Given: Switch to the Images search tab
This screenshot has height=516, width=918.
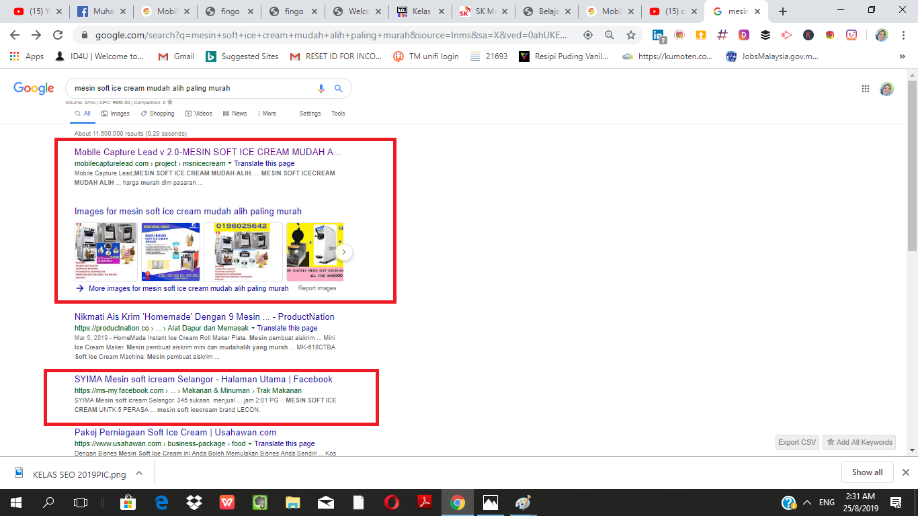Looking at the screenshot, I should pos(115,114).
